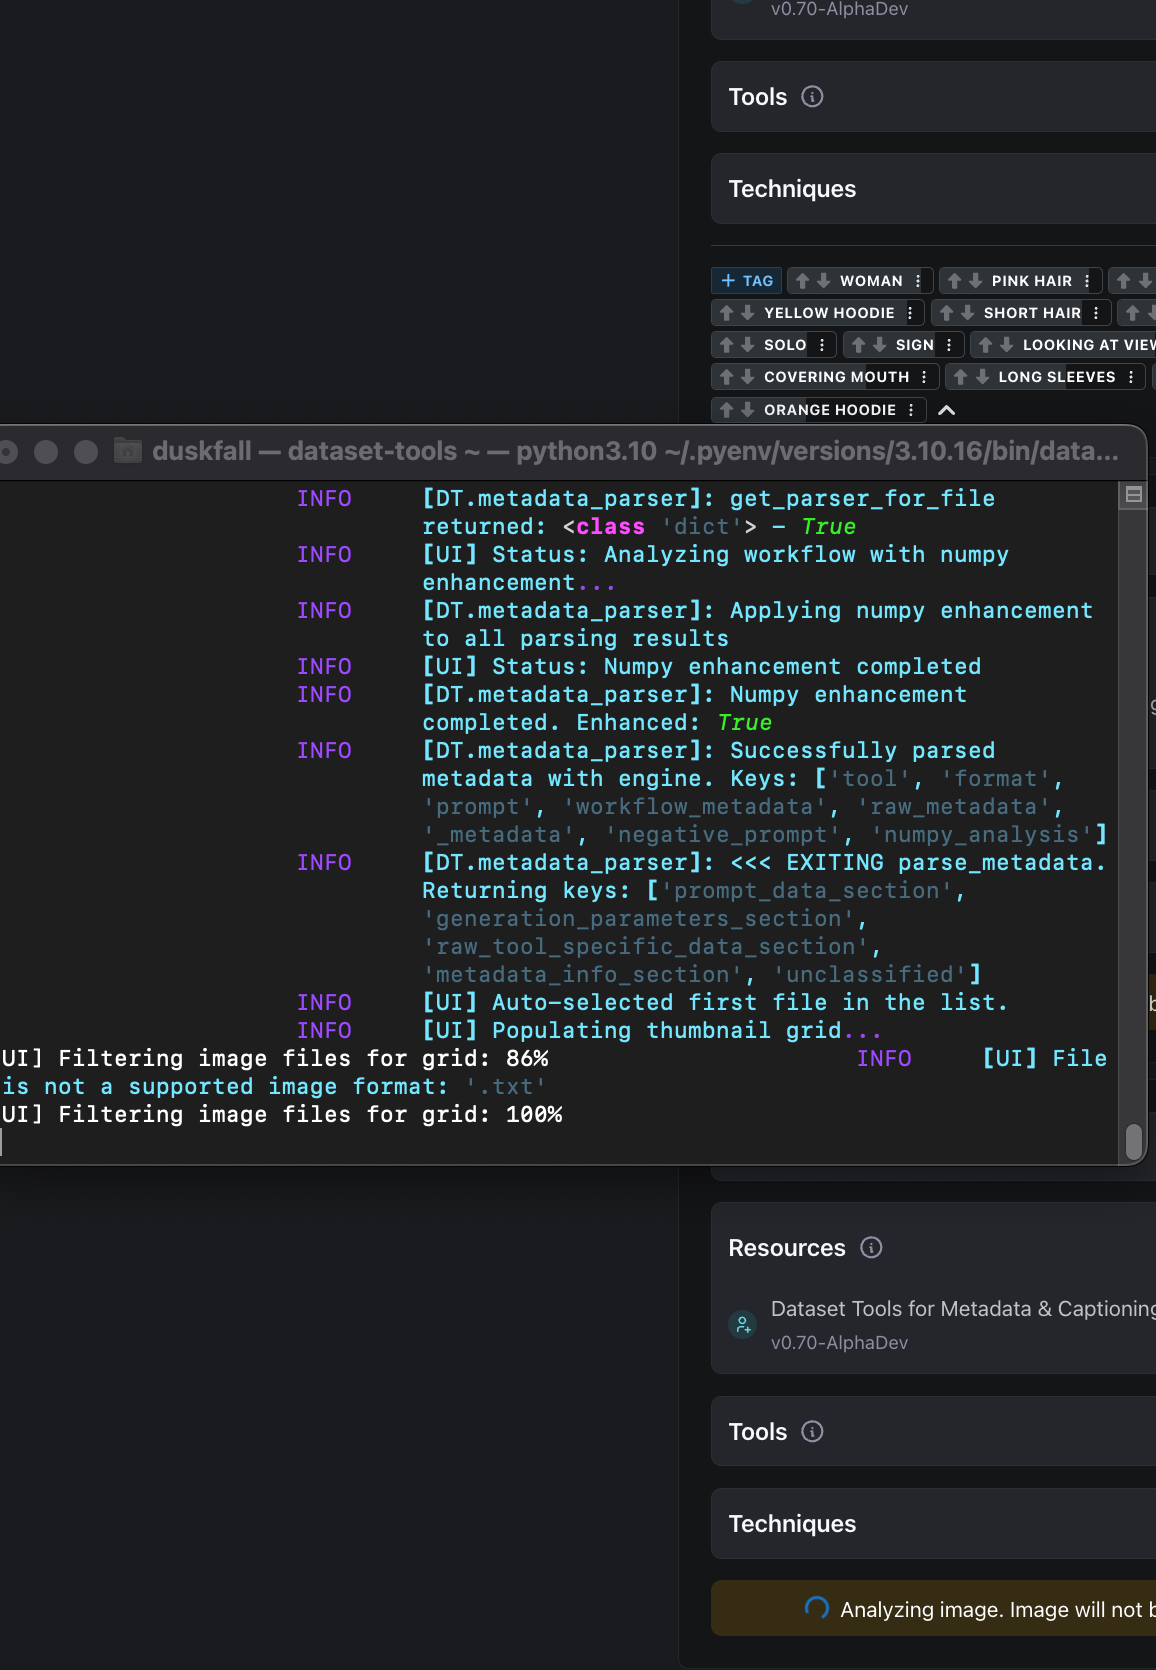The image size is (1156, 1670).
Task: Click the terminal split pane icon
Action: click(x=1133, y=494)
